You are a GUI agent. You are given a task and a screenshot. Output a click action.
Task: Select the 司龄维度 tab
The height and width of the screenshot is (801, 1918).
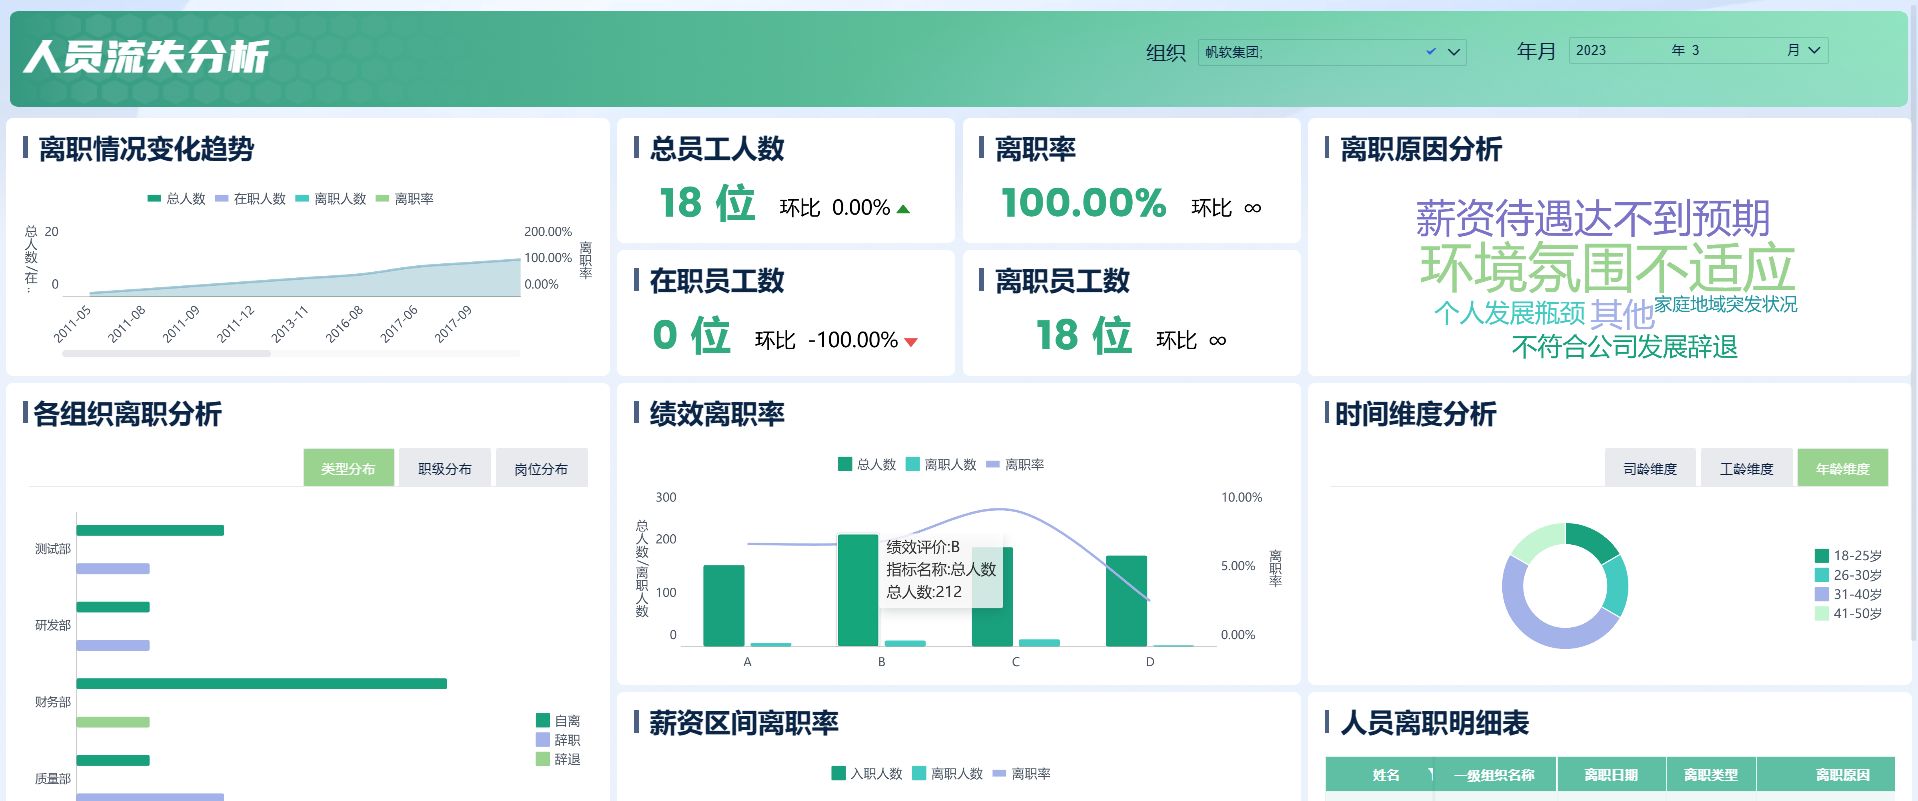coord(1650,468)
